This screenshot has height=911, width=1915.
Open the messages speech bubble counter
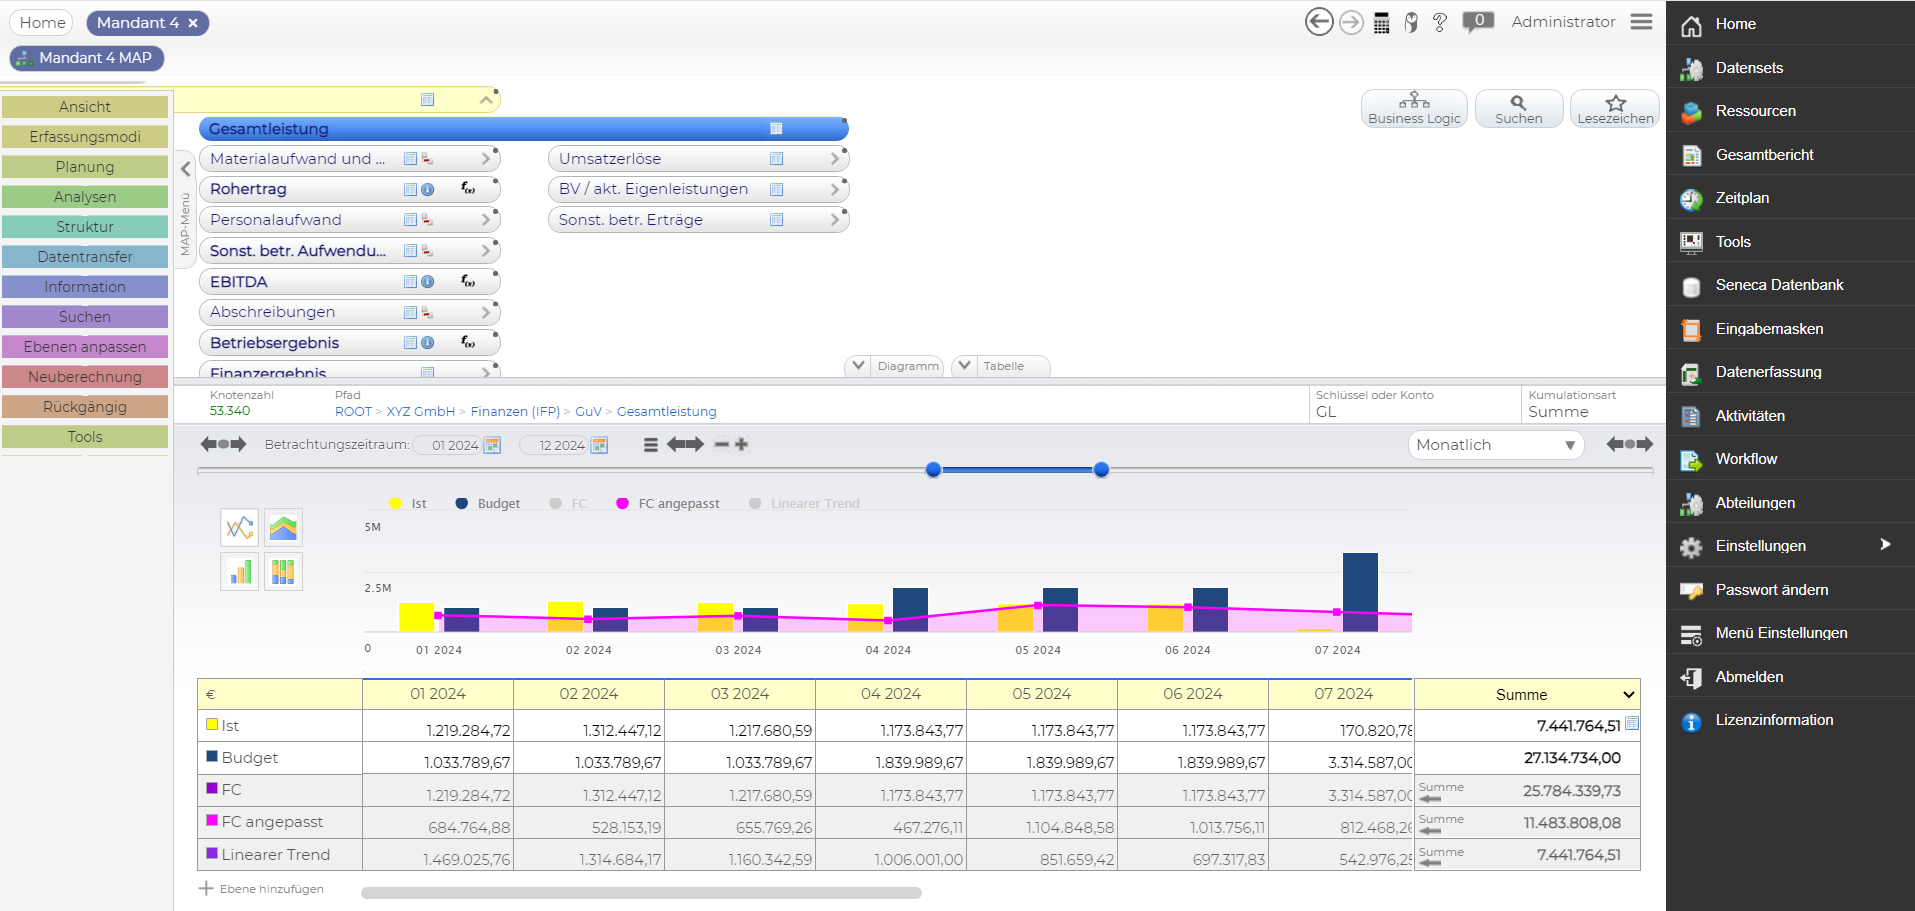coord(1477,22)
